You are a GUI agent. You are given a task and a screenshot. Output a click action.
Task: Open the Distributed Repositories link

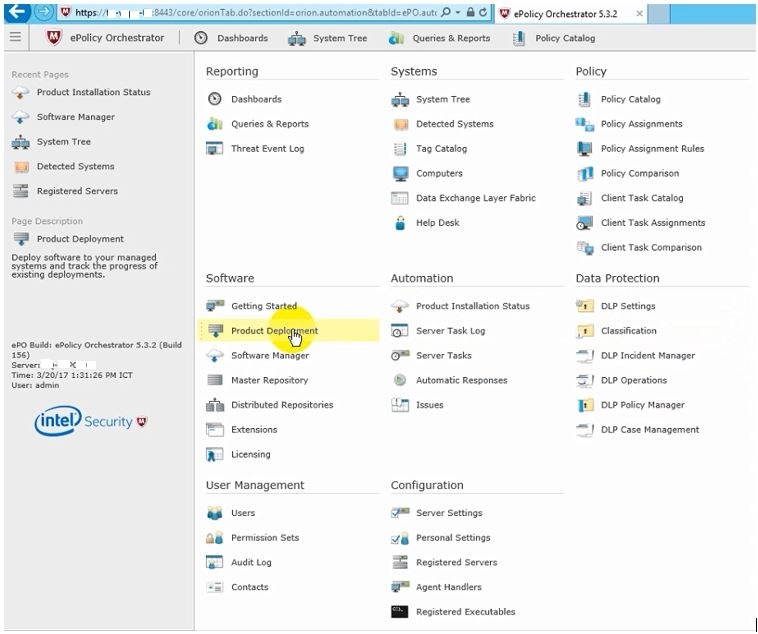coord(281,405)
